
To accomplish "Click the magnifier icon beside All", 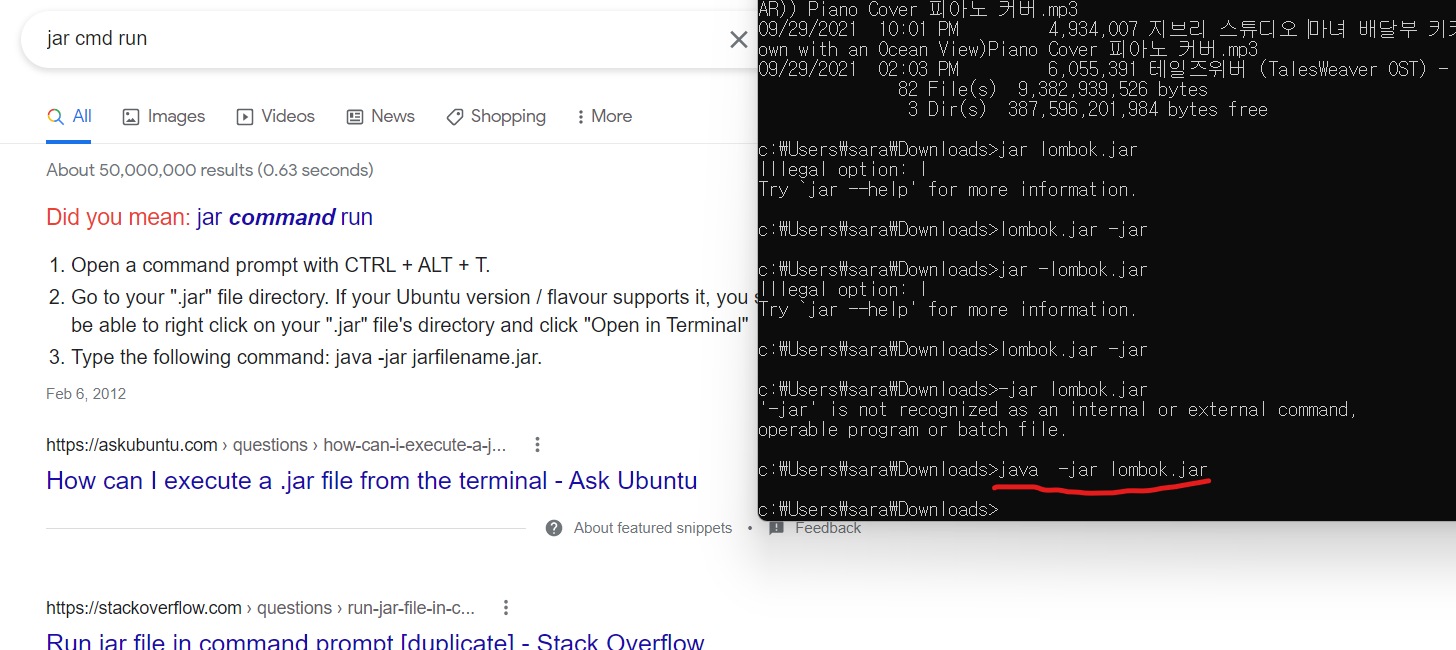I will pyautogui.click(x=55, y=117).
